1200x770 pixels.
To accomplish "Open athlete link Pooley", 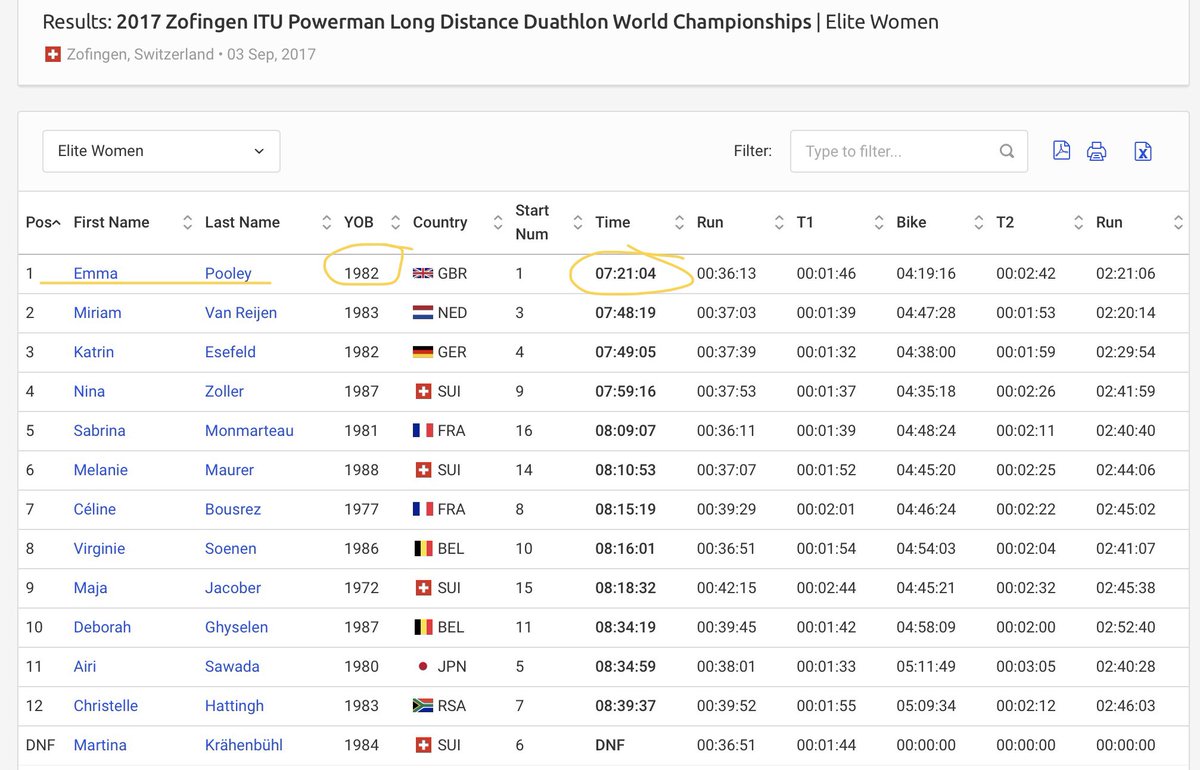I will click(x=228, y=273).
